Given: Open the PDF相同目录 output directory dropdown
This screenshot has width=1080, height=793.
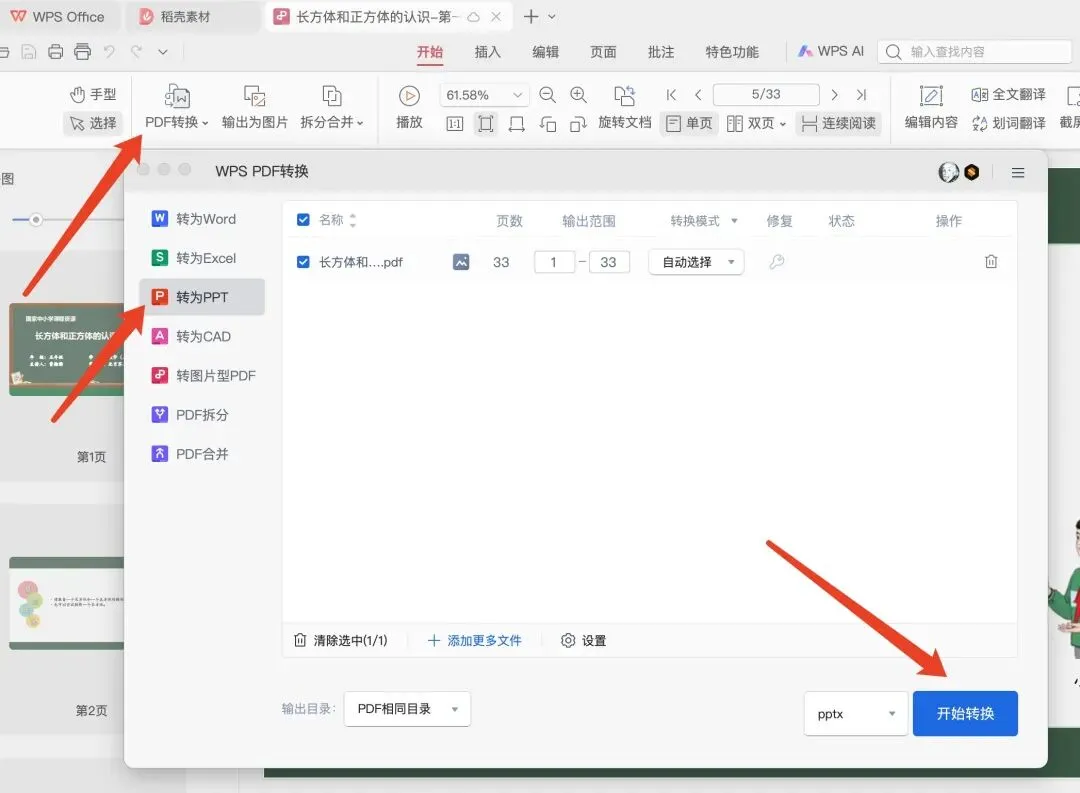Looking at the screenshot, I should pyautogui.click(x=407, y=709).
